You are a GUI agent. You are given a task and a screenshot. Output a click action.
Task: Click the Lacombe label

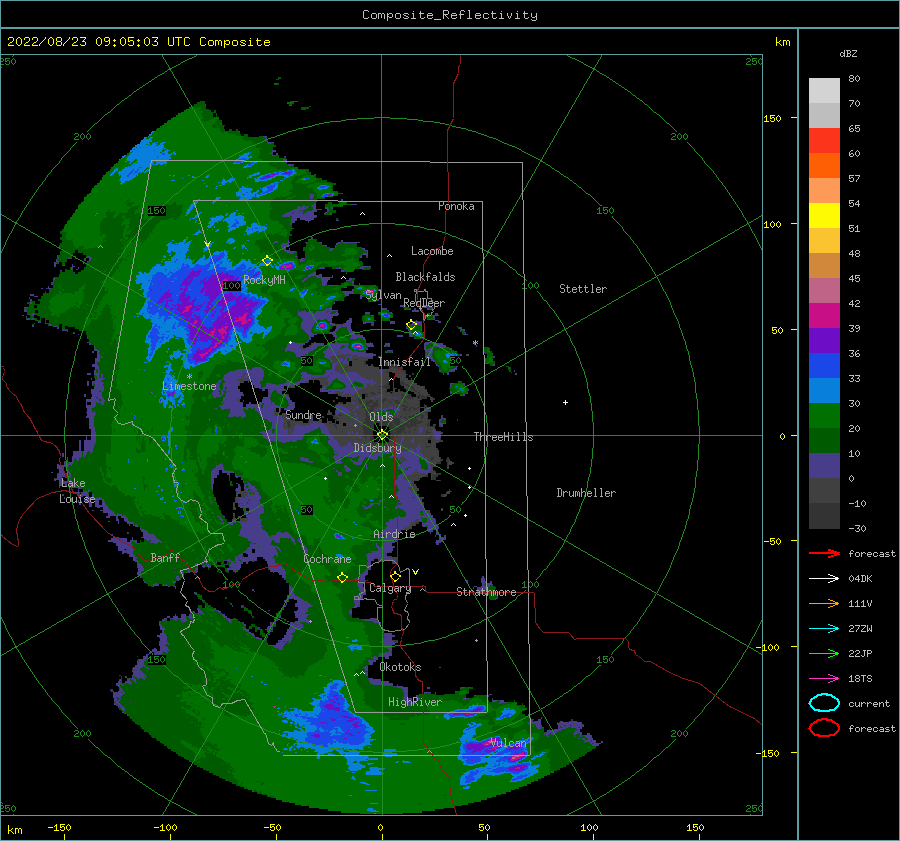pyautogui.click(x=432, y=251)
